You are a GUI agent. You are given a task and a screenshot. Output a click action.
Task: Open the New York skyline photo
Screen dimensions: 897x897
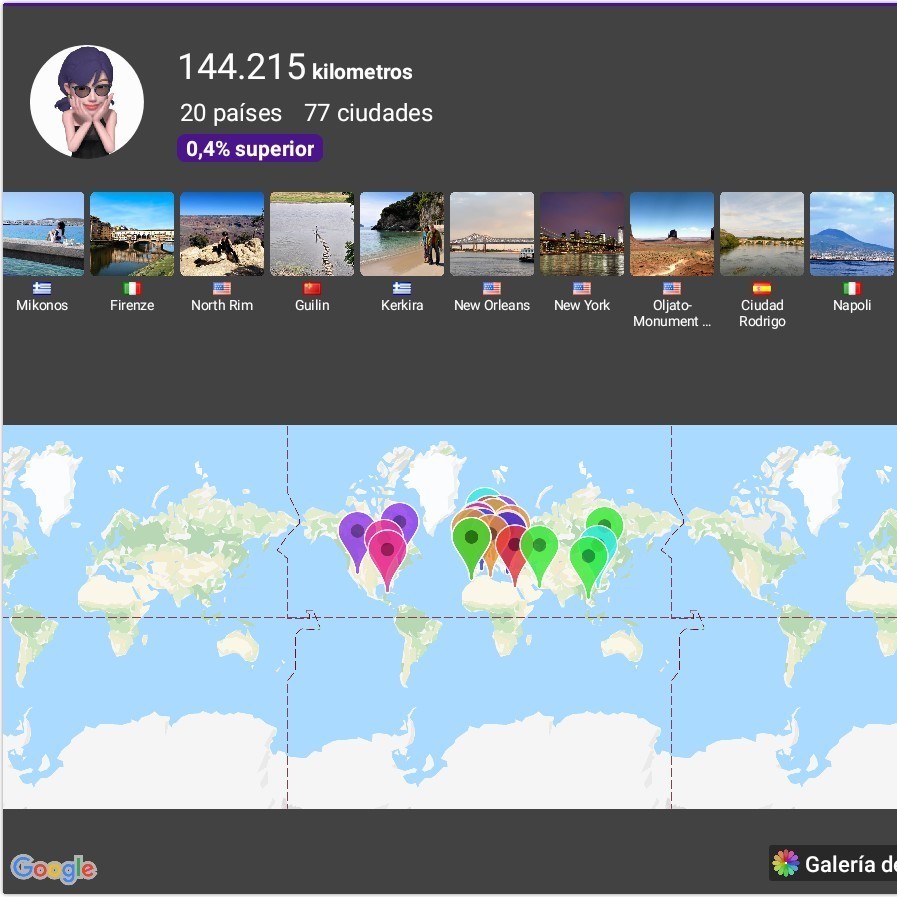tap(582, 234)
